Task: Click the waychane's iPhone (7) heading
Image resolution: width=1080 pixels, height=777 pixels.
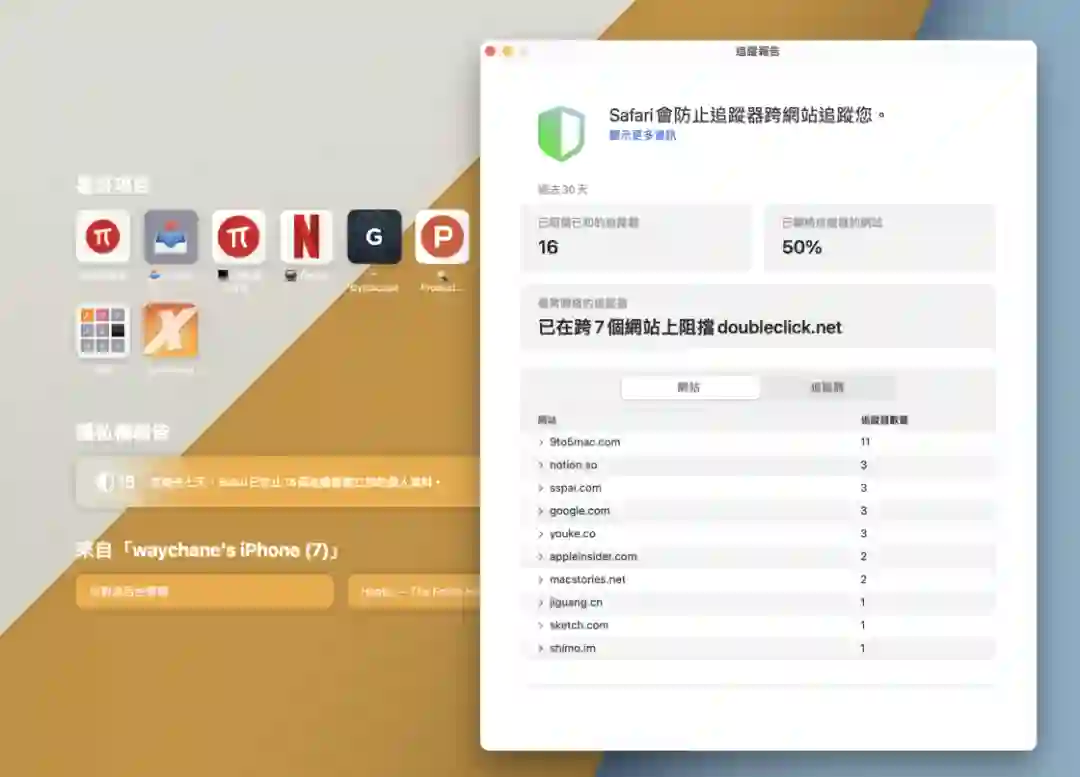Action: click(207, 550)
